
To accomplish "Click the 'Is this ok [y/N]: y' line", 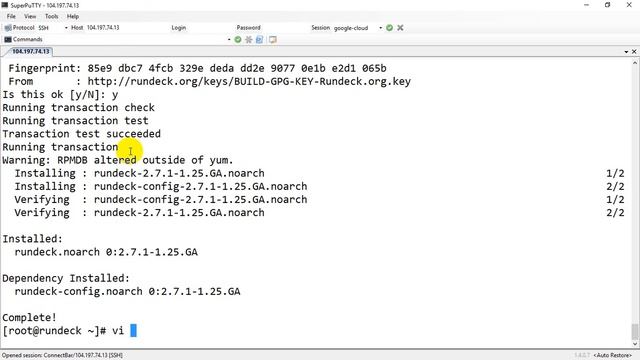I will 60,95.
